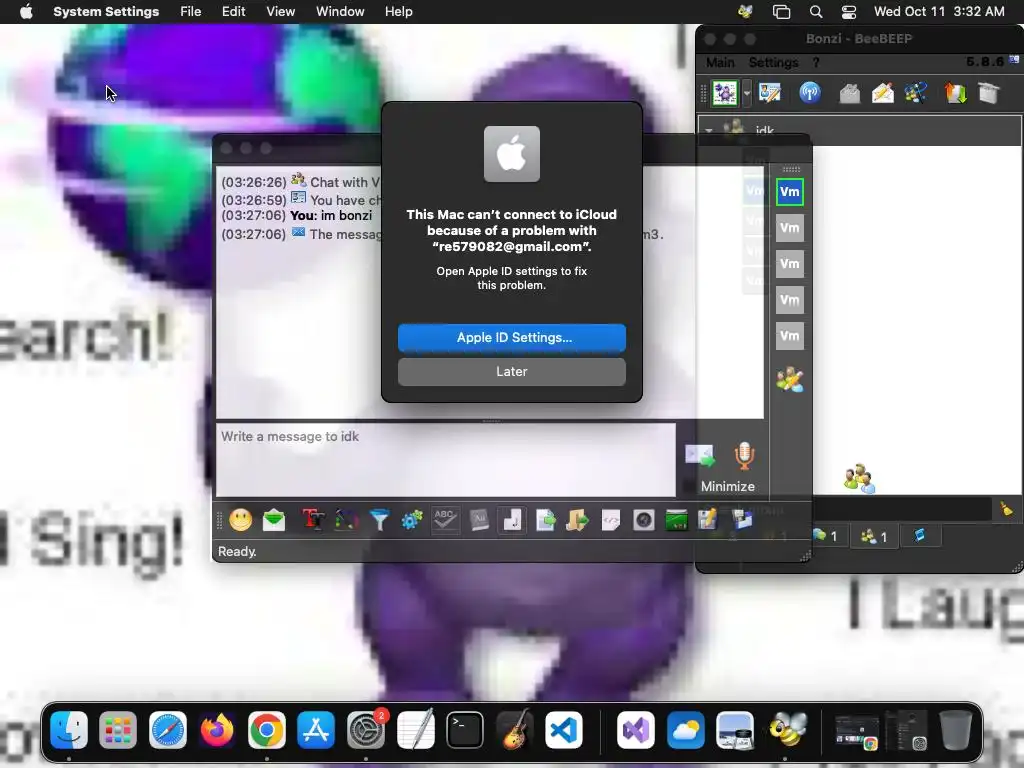Launch Visual Studio Code from the Dock
1024x768 pixels.
pyautogui.click(x=564, y=729)
